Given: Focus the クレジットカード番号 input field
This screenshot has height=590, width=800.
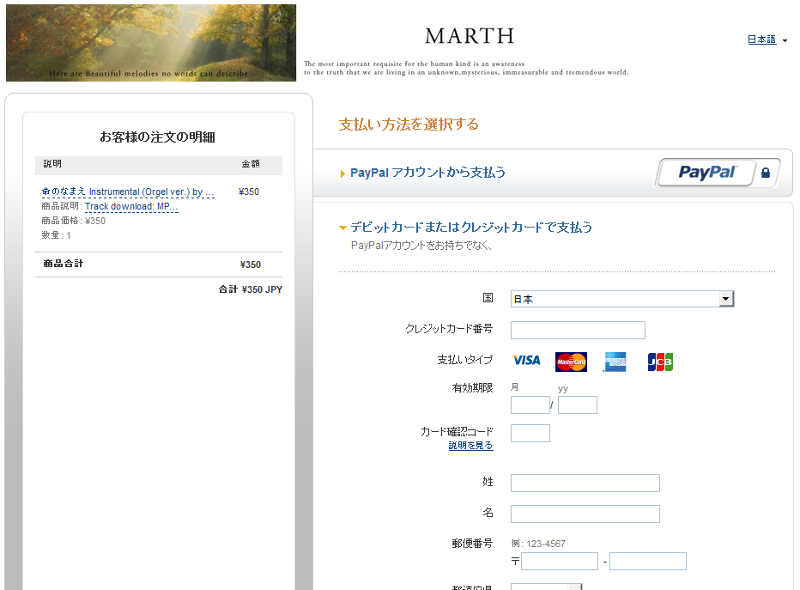Looking at the screenshot, I should tap(578, 330).
